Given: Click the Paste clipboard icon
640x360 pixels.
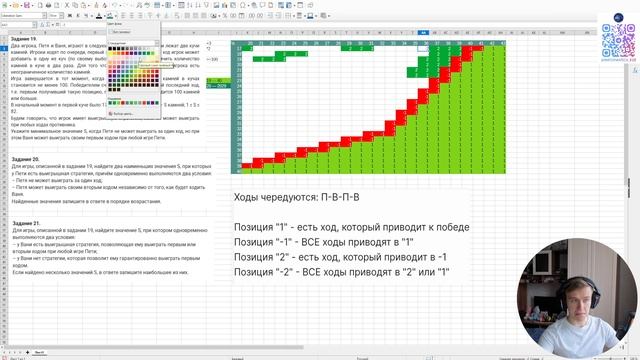Looking at the screenshot, I should (83, 5).
